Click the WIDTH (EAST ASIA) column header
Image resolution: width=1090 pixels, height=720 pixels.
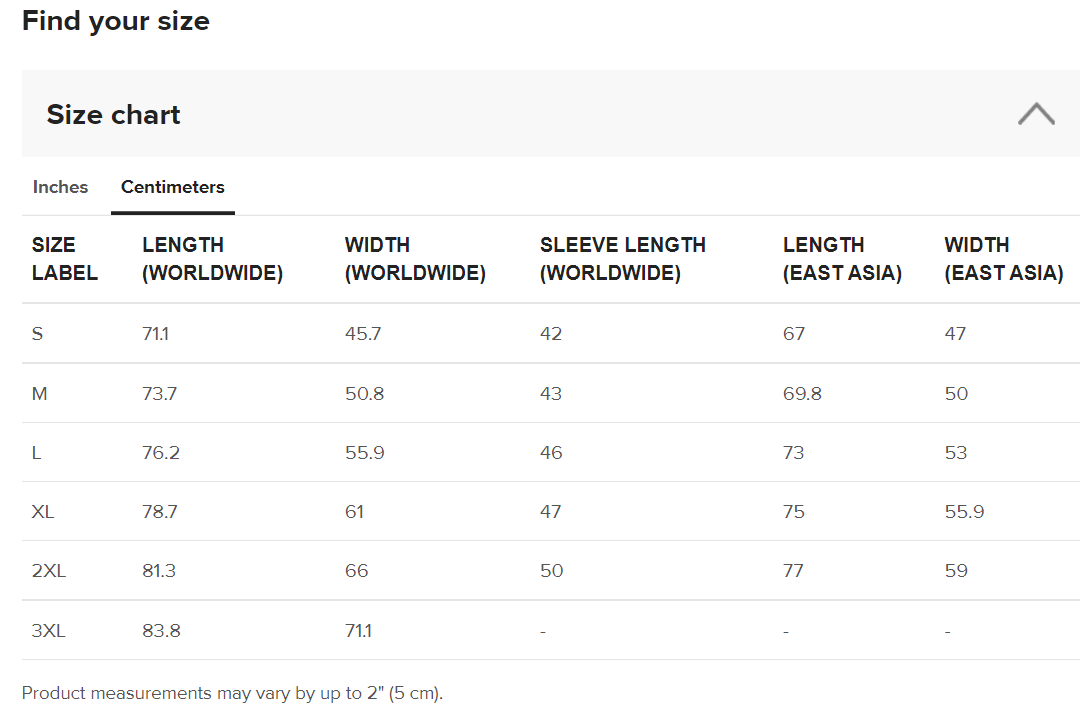1003,259
